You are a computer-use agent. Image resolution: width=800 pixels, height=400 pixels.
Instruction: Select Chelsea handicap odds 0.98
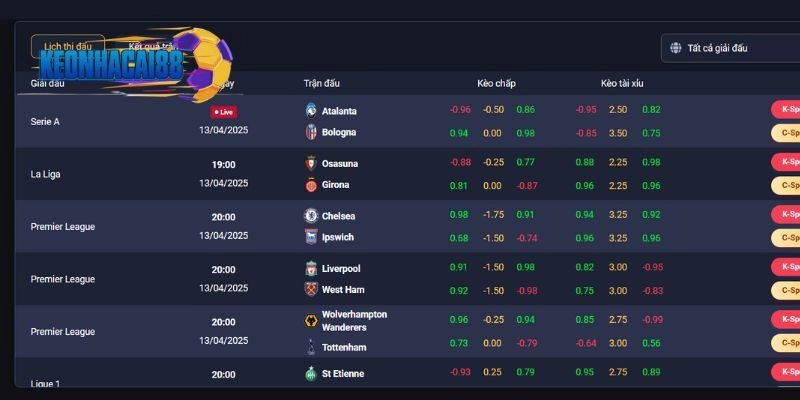[x=459, y=215]
